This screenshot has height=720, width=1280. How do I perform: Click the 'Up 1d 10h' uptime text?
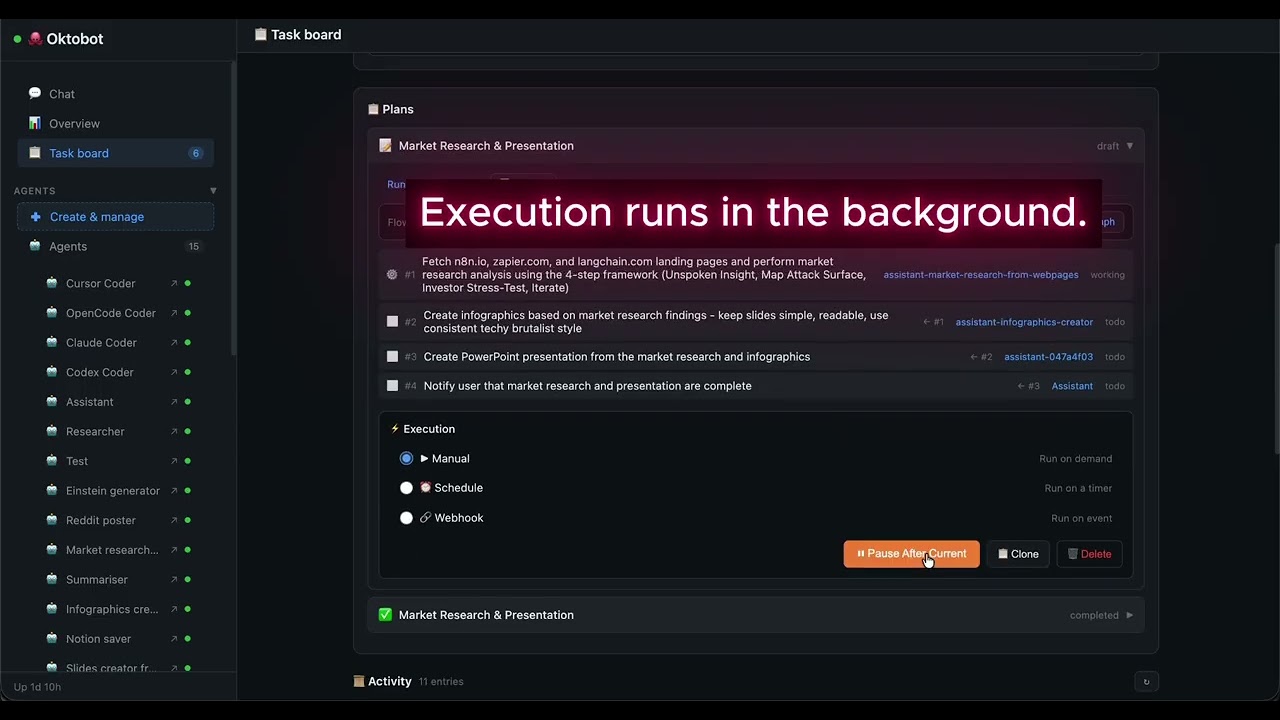pyautogui.click(x=37, y=687)
